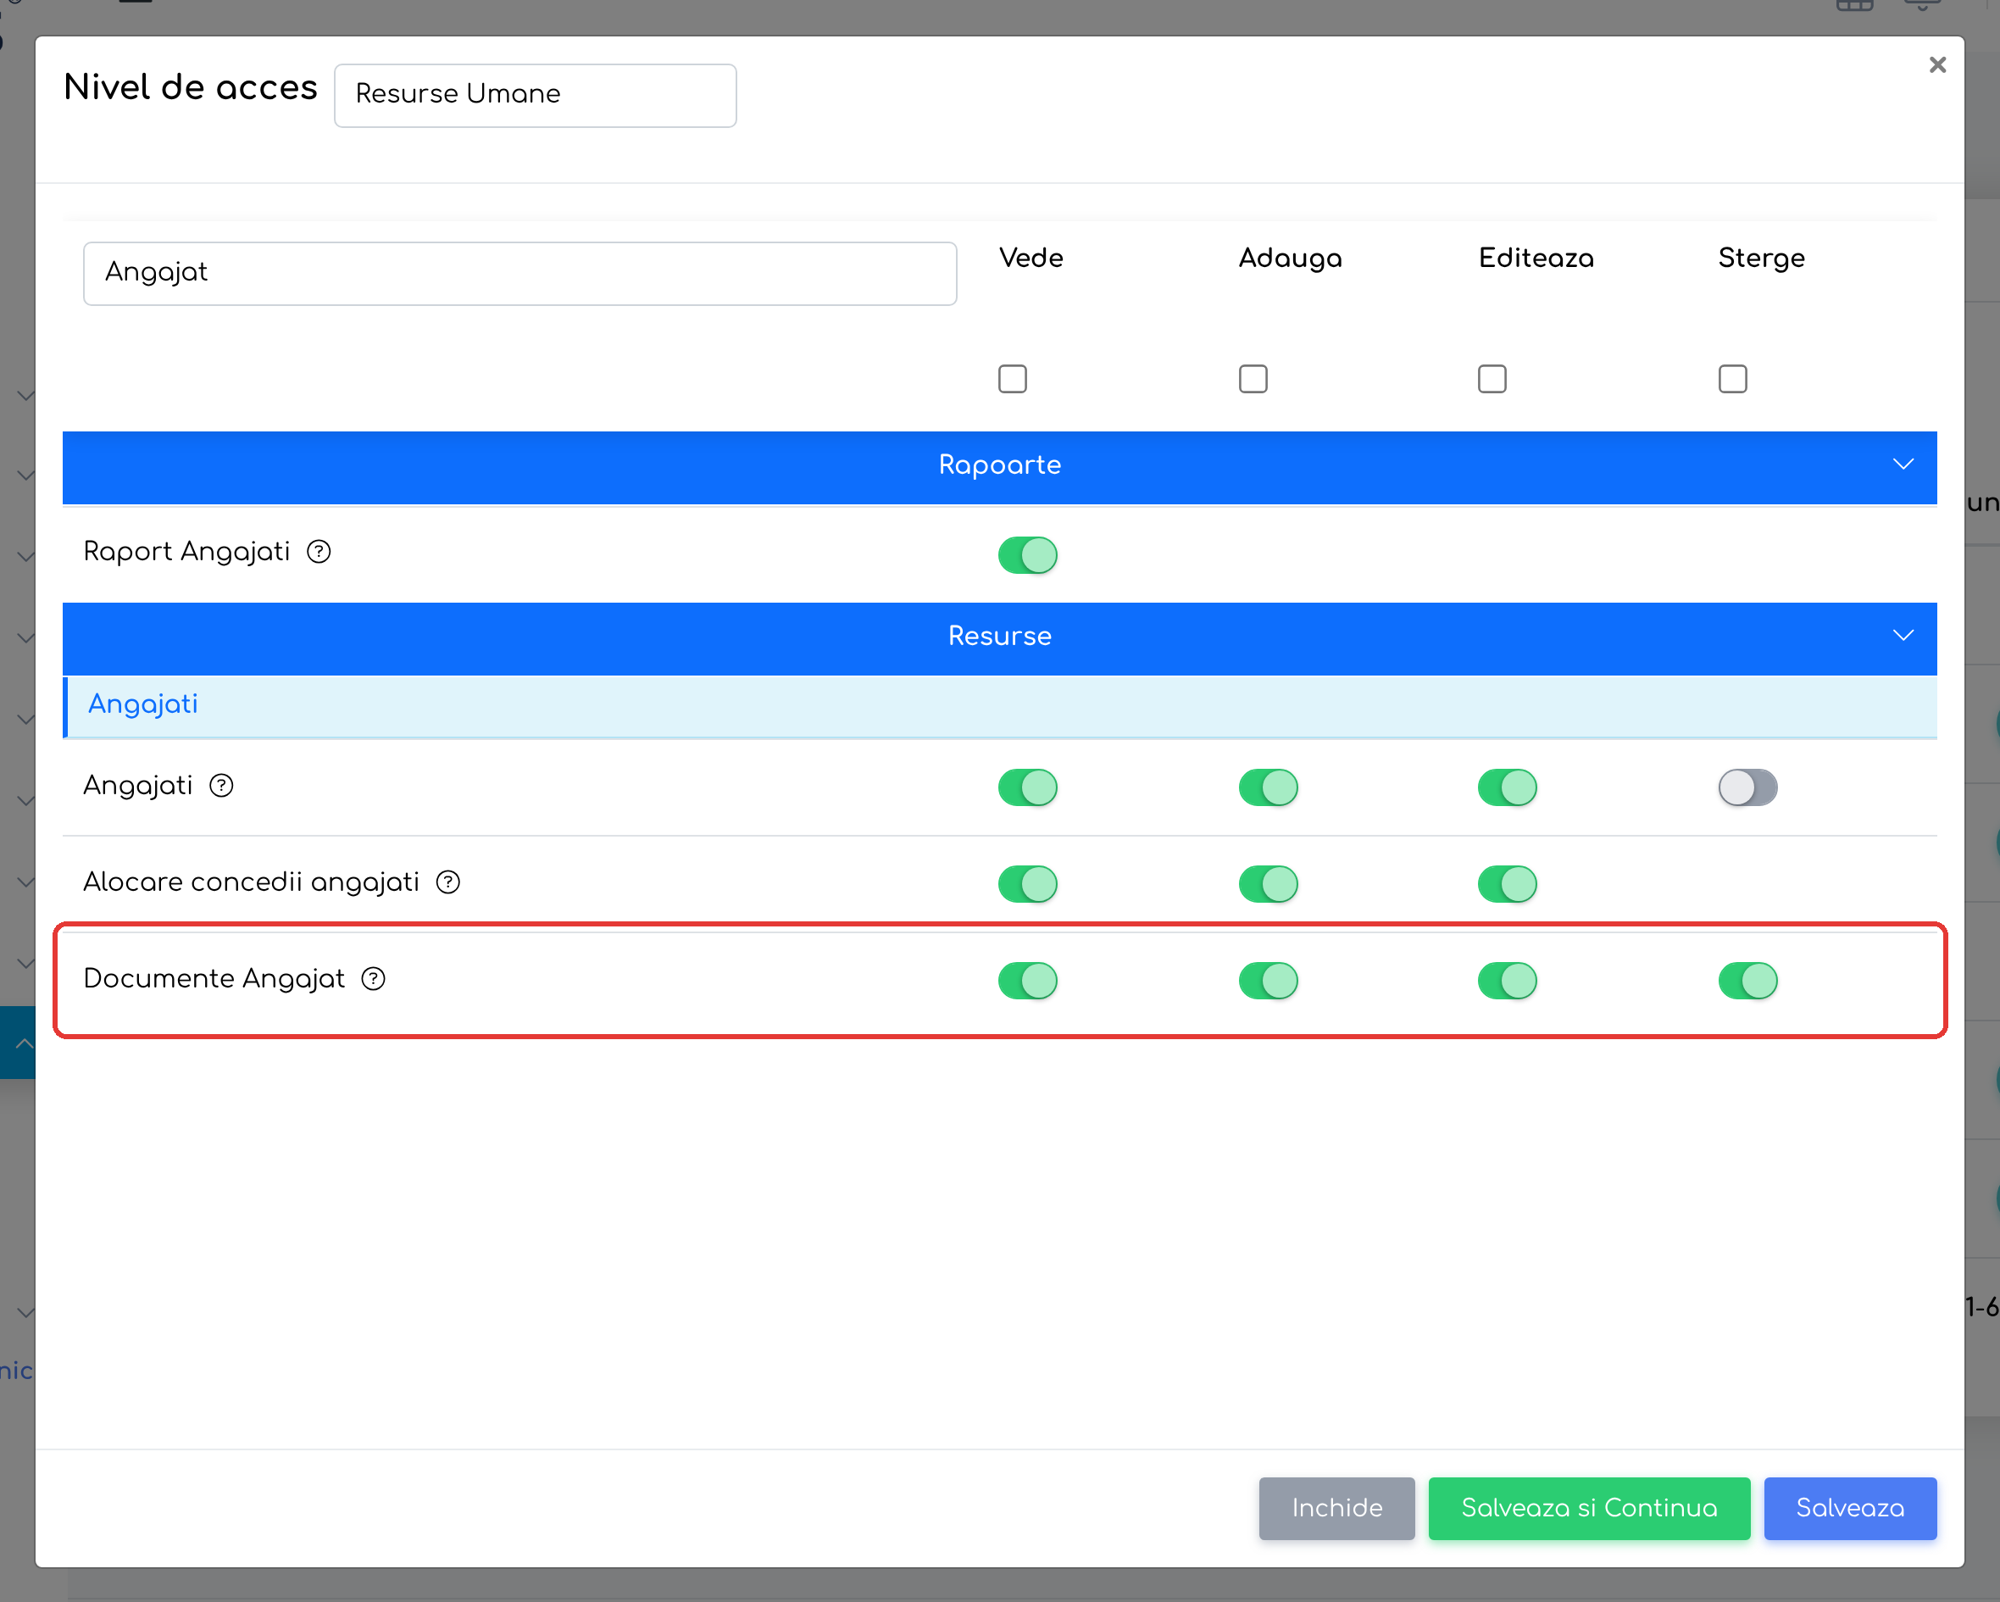This screenshot has height=1602, width=2000.
Task: Toggle Editeaza switch for Angajati row
Action: [x=1507, y=787]
